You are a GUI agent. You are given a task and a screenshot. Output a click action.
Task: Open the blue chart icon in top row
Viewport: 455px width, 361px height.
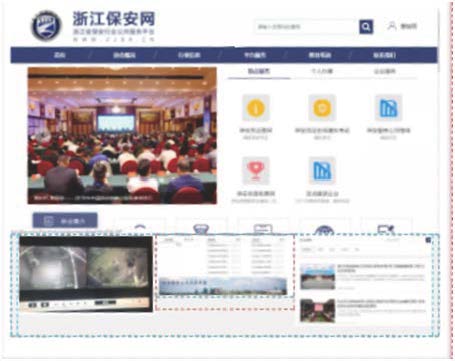pos(388,108)
